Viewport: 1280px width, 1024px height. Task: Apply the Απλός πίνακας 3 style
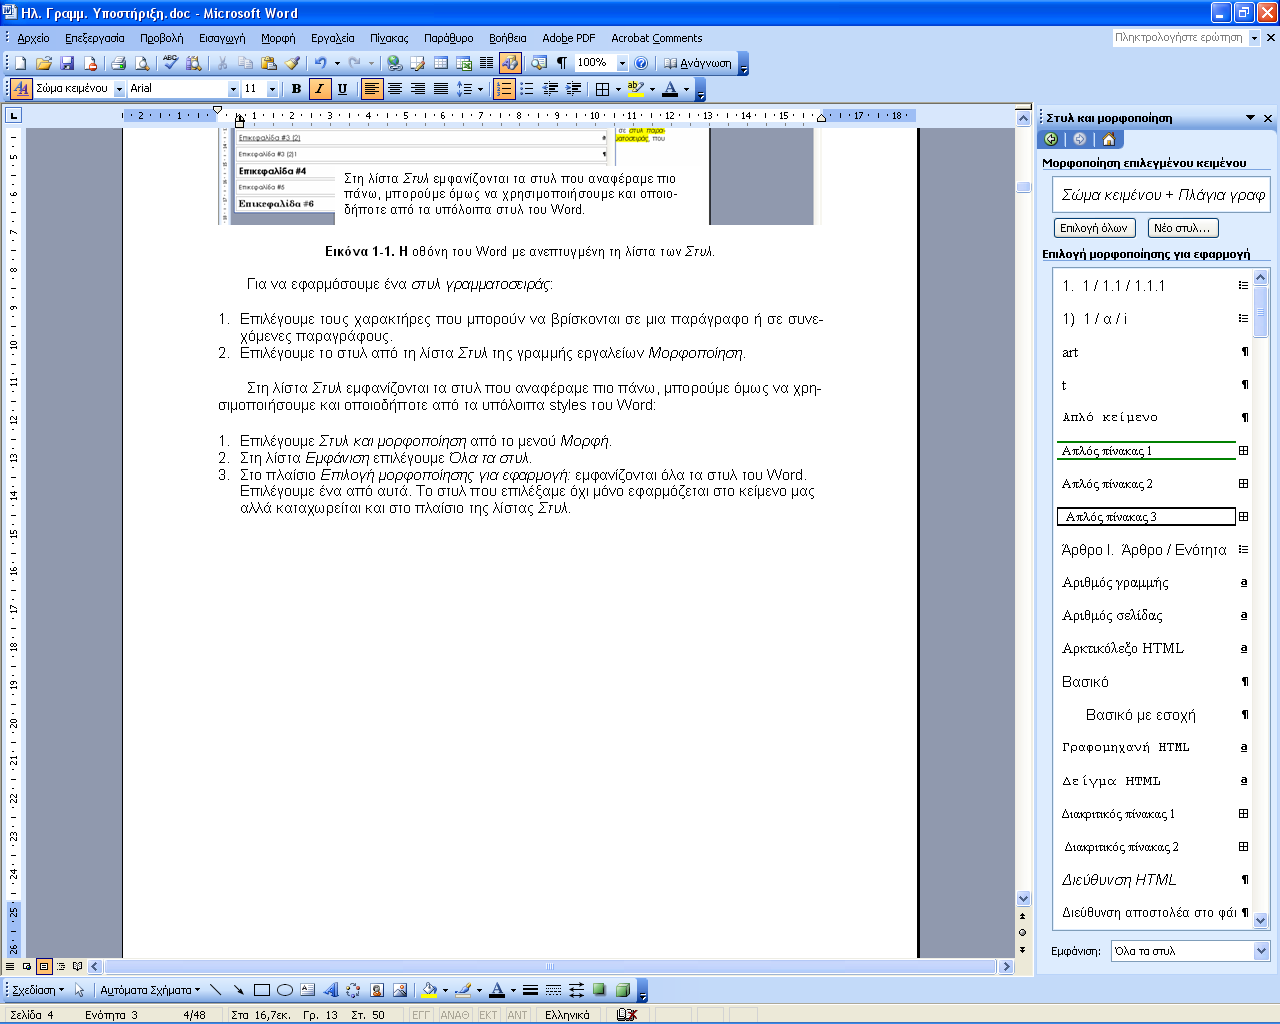coord(1154,517)
